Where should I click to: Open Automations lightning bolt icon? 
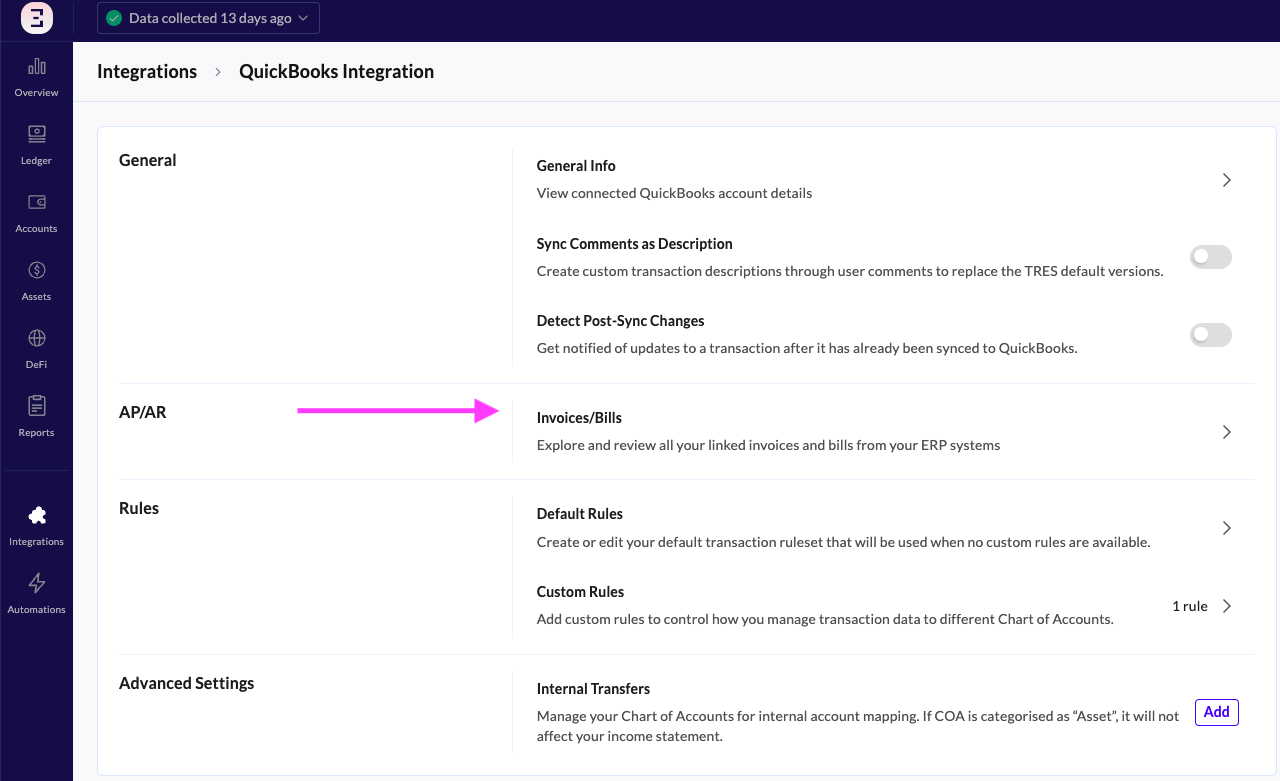[37, 583]
